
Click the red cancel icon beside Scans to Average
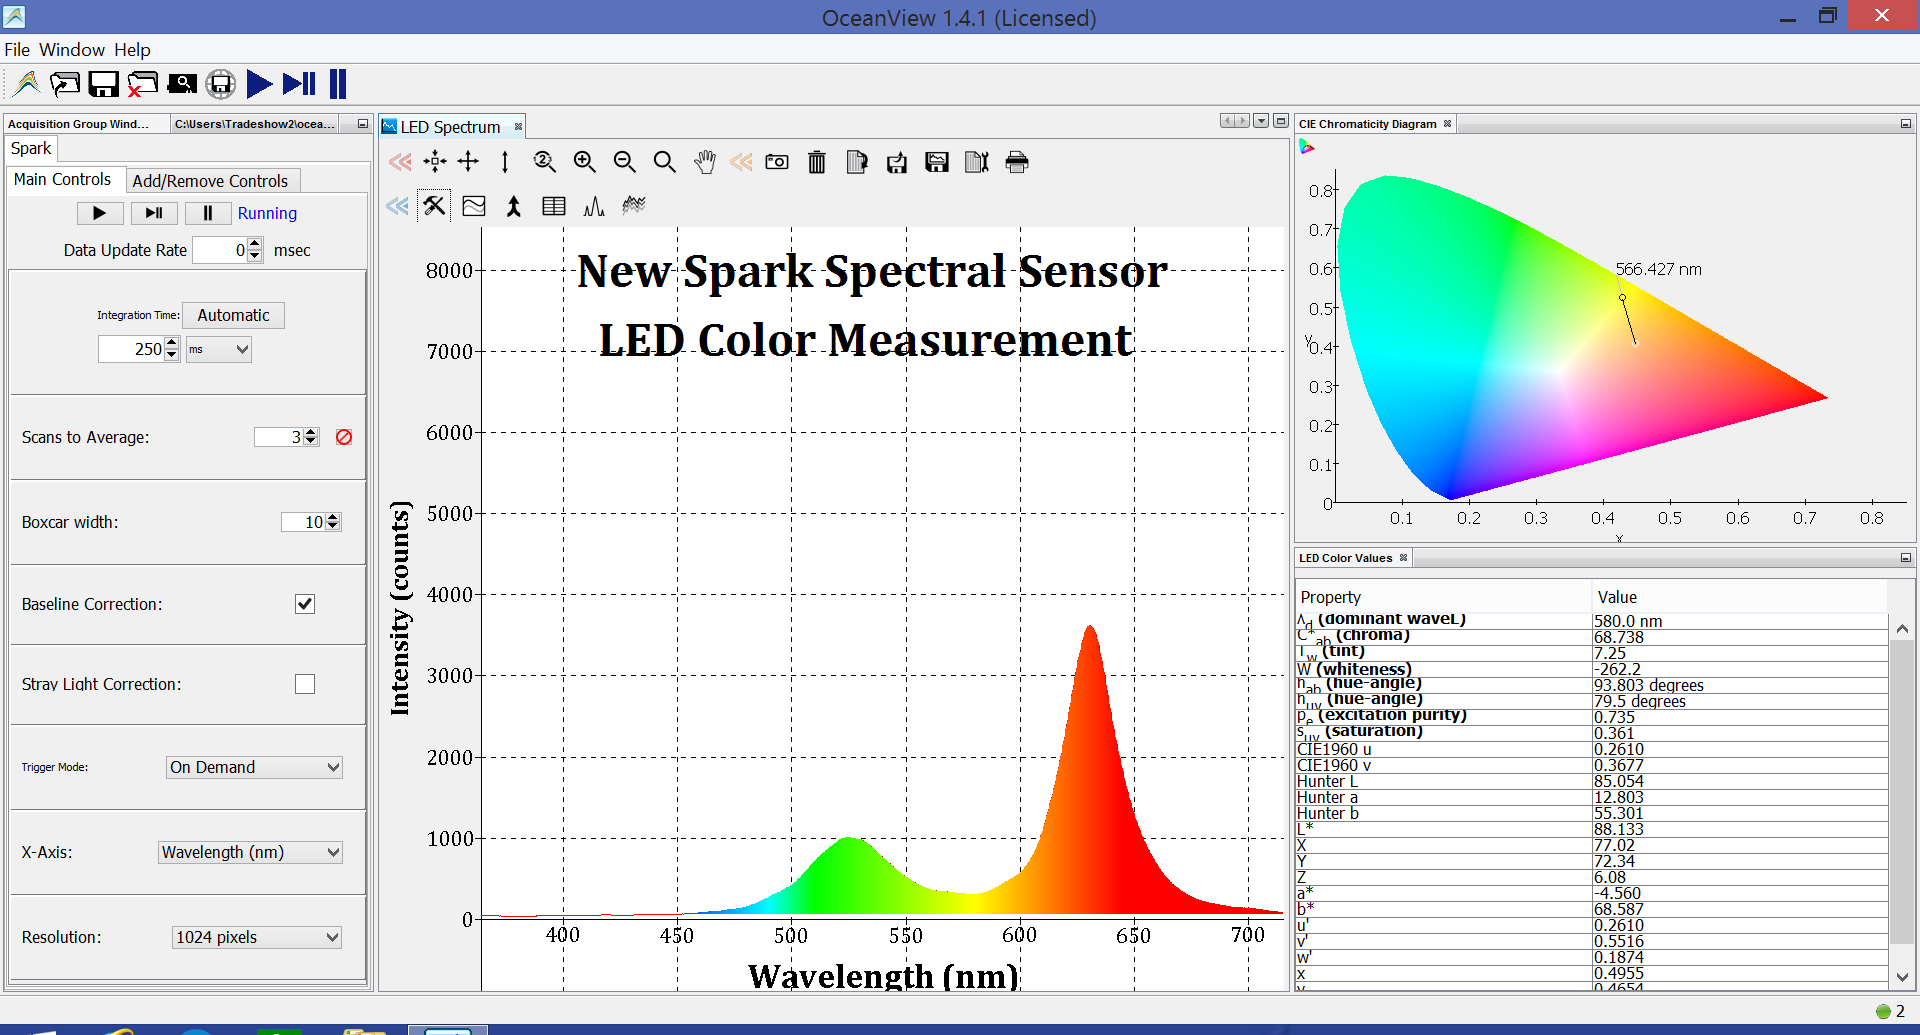[x=344, y=437]
